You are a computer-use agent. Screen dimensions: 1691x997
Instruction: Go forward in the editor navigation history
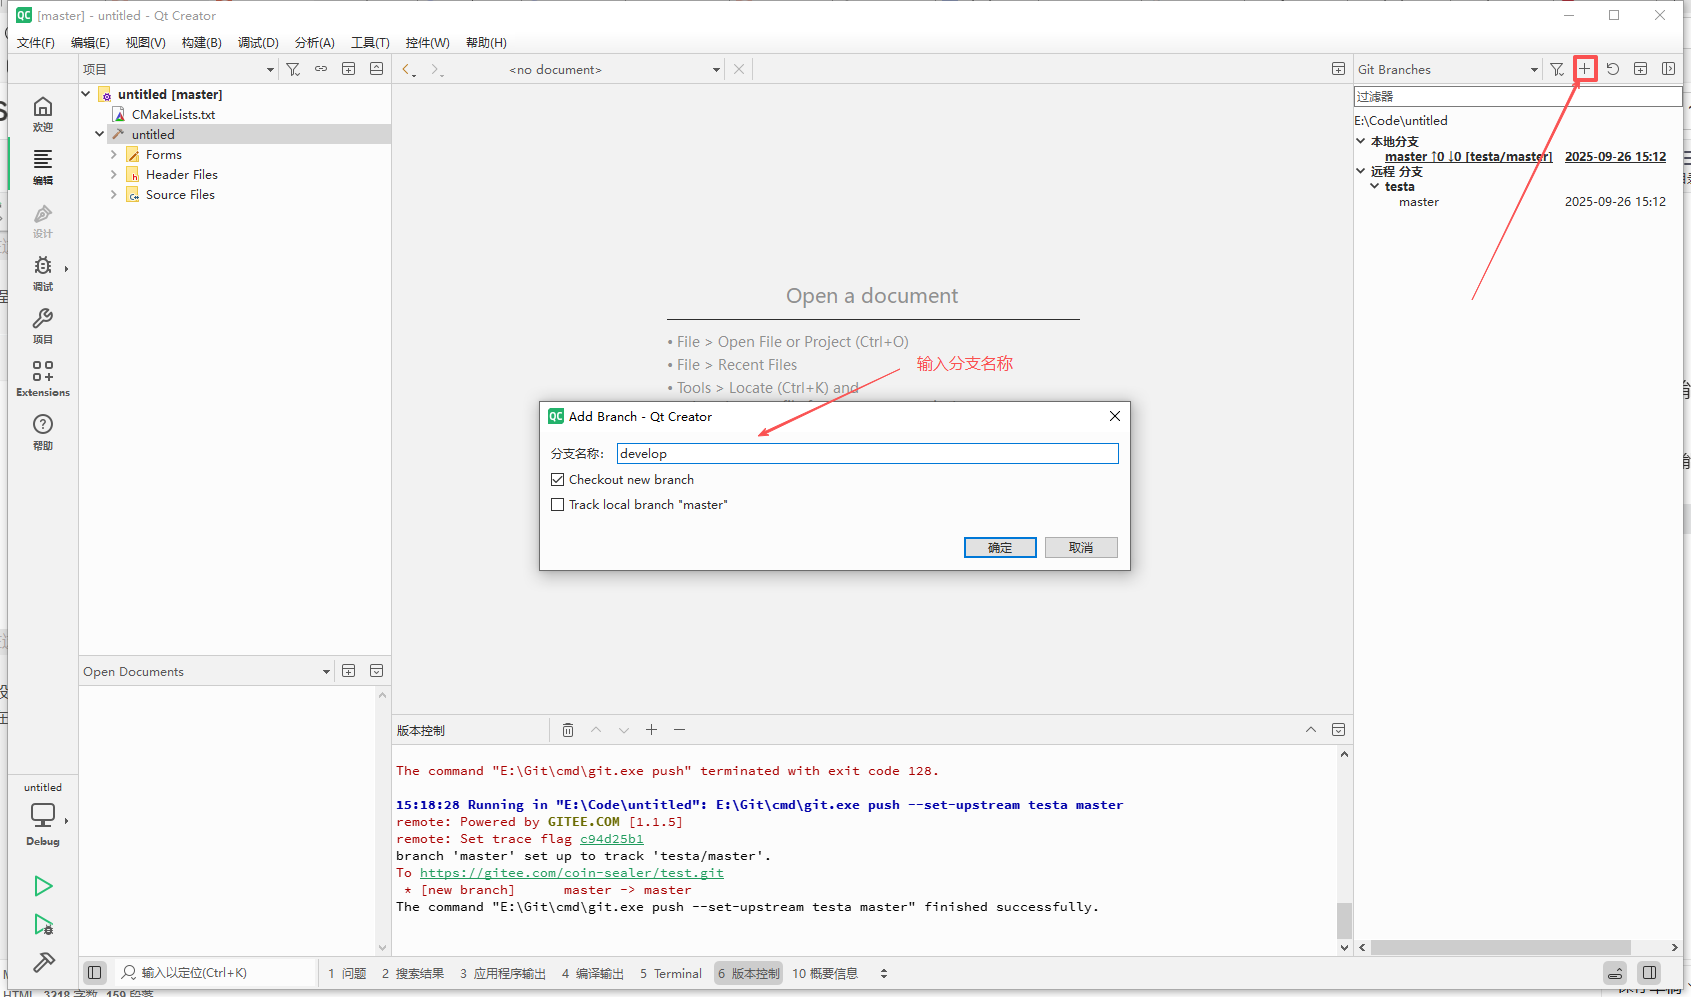click(436, 69)
